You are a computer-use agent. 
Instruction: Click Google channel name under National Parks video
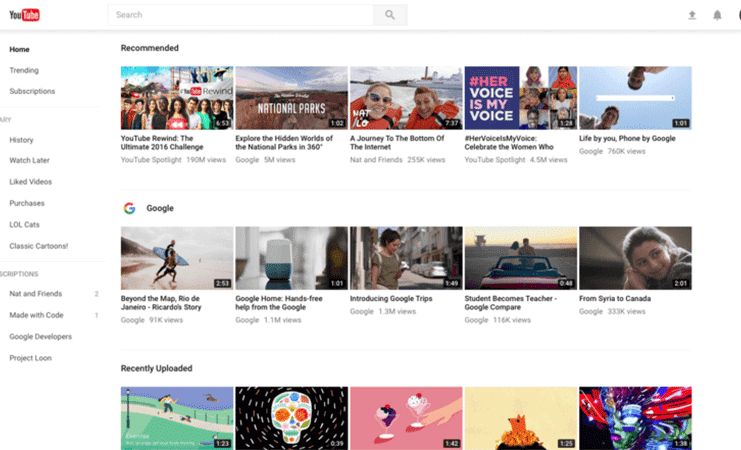247,160
